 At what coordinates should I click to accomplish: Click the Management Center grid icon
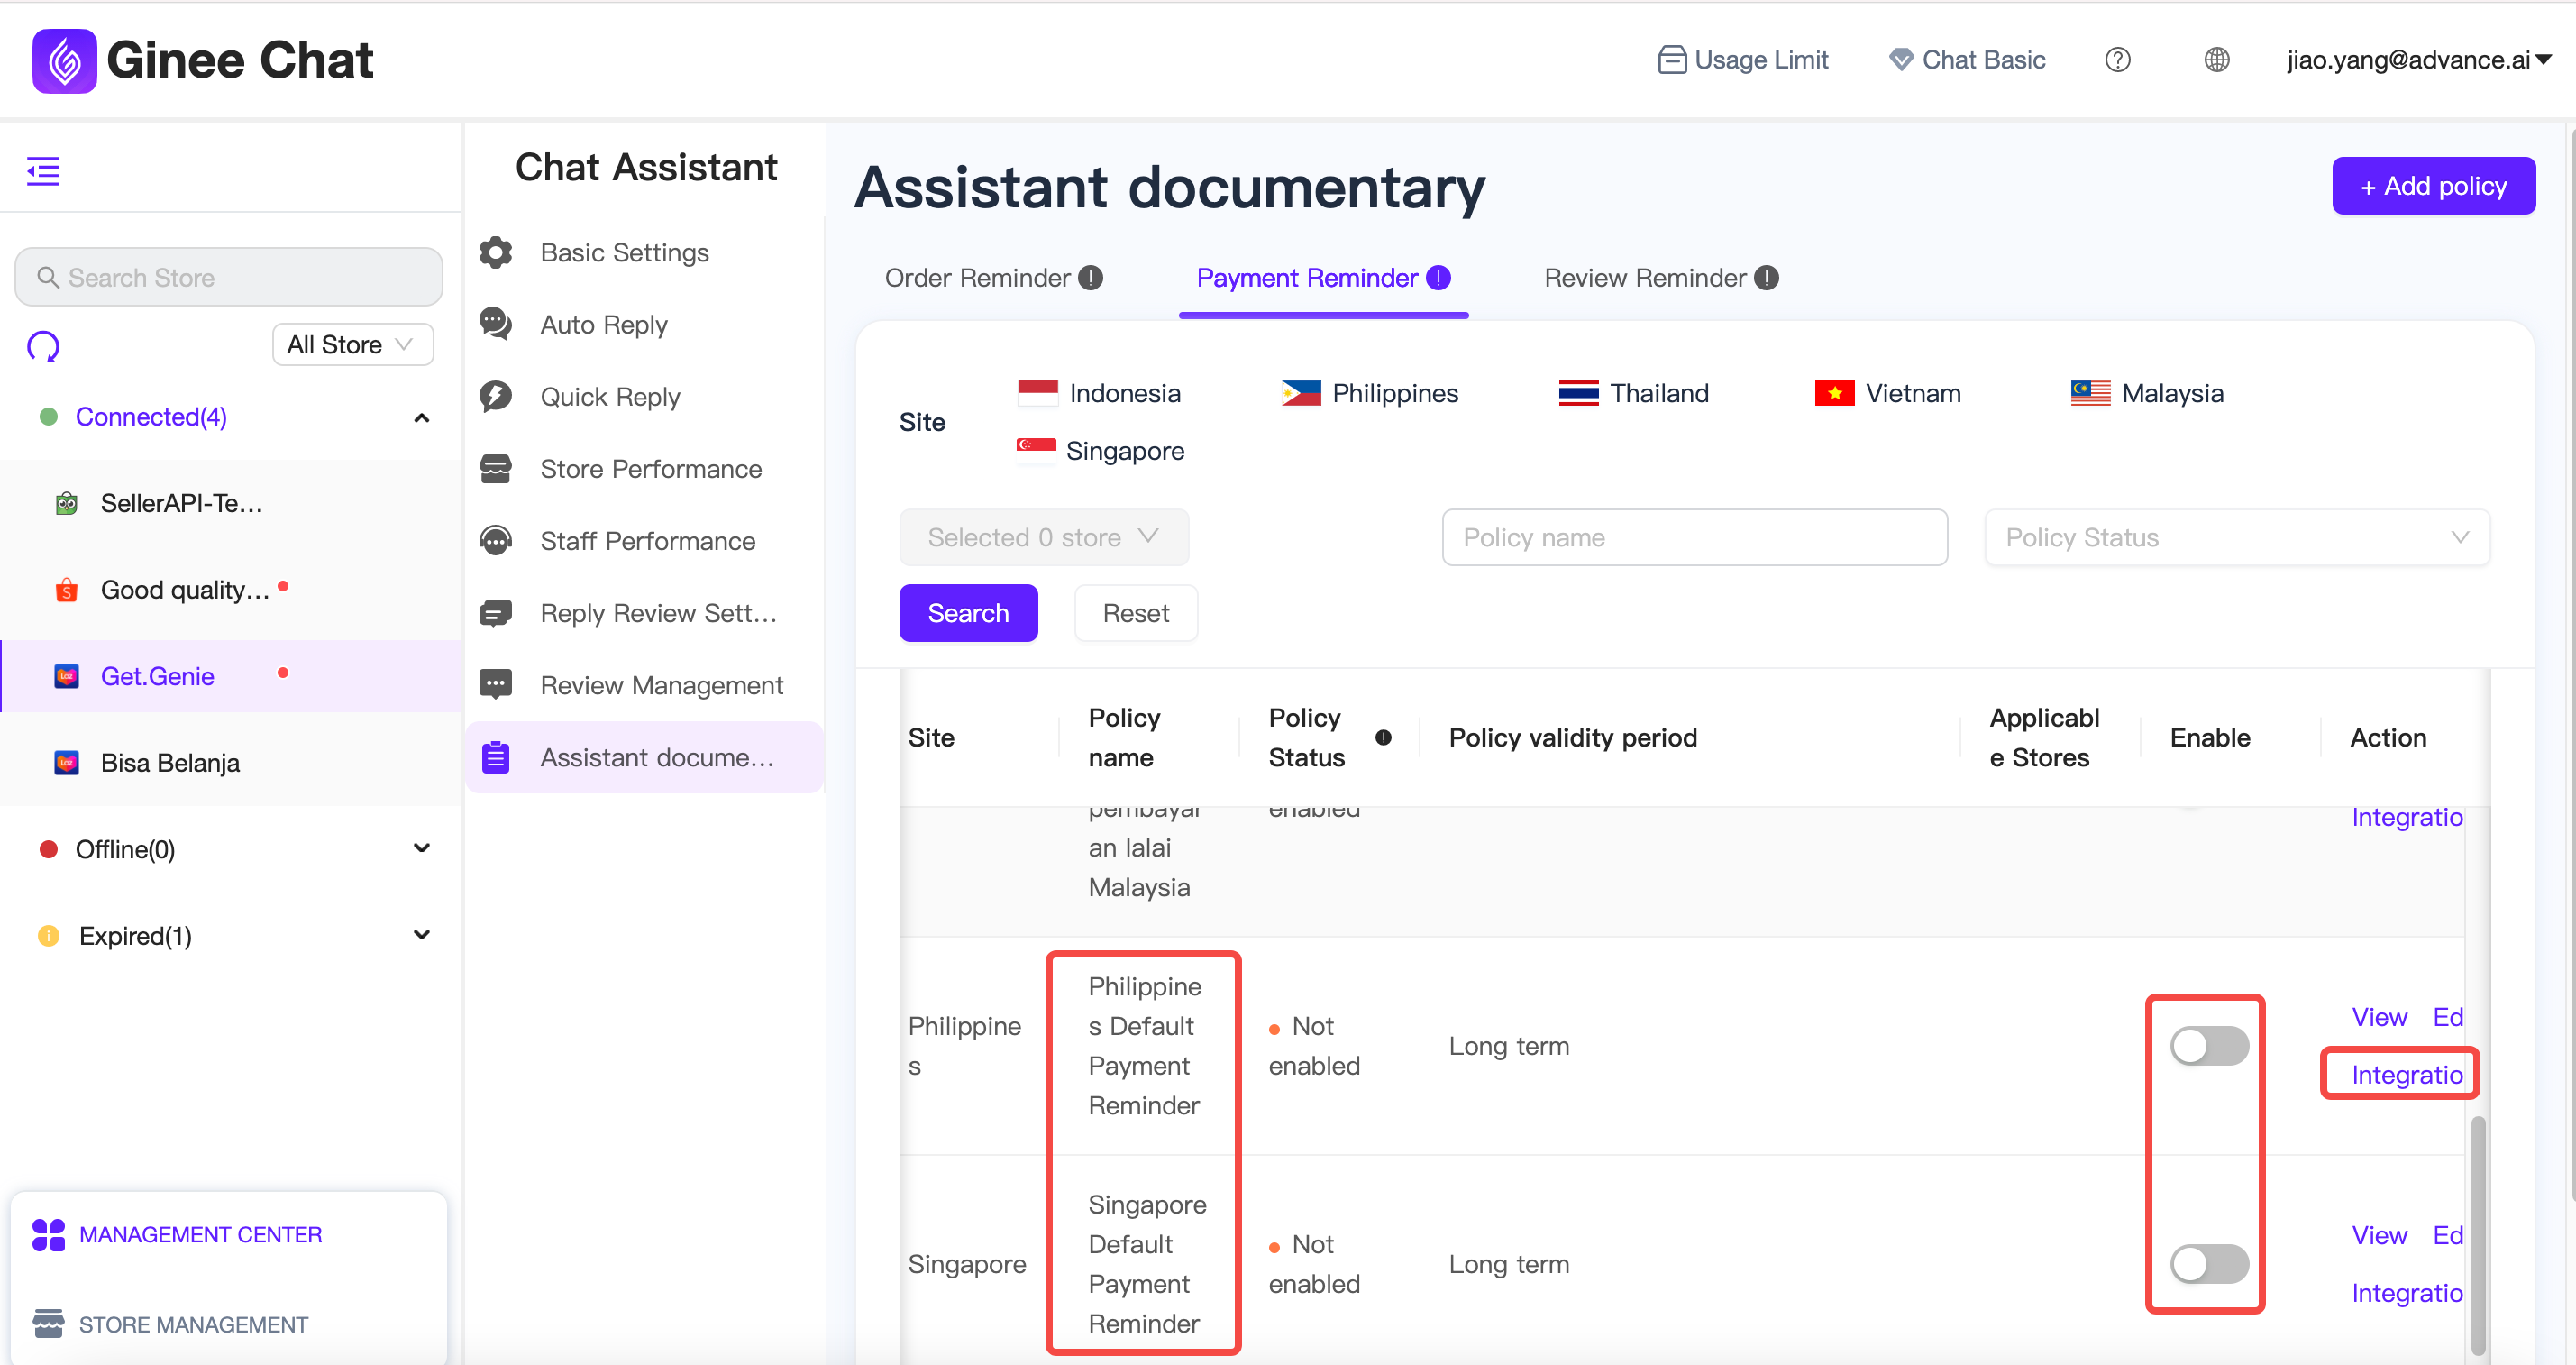click(48, 1234)
